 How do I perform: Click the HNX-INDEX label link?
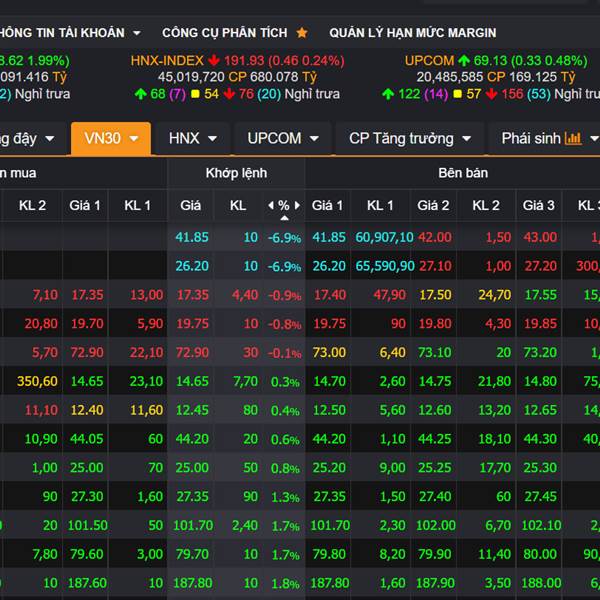coord(167,61)
